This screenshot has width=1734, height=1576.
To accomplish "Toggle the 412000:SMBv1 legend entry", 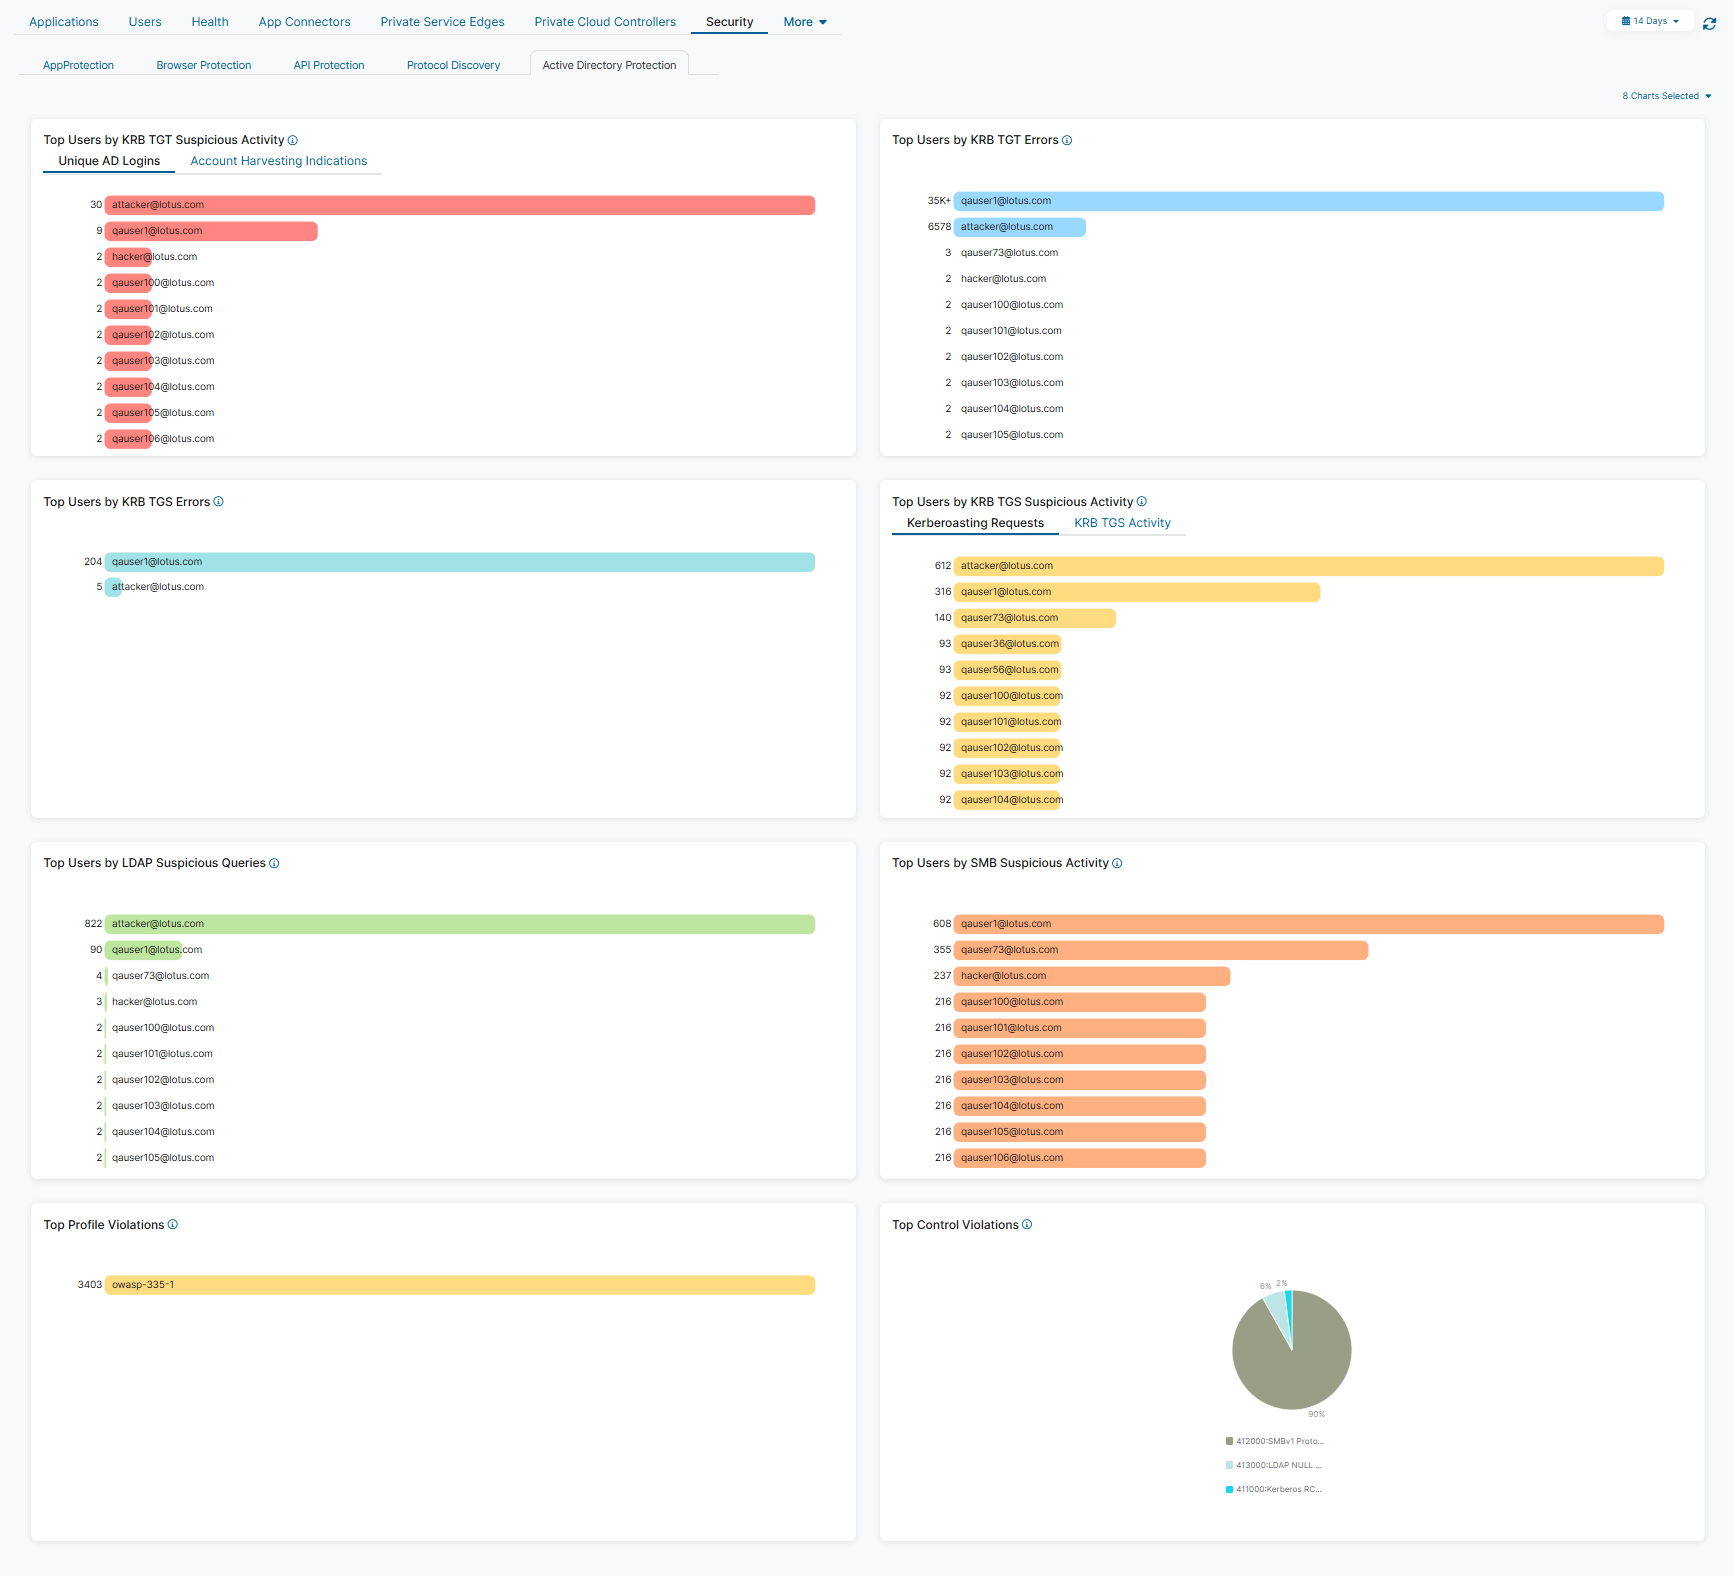I will 1277,1441.
